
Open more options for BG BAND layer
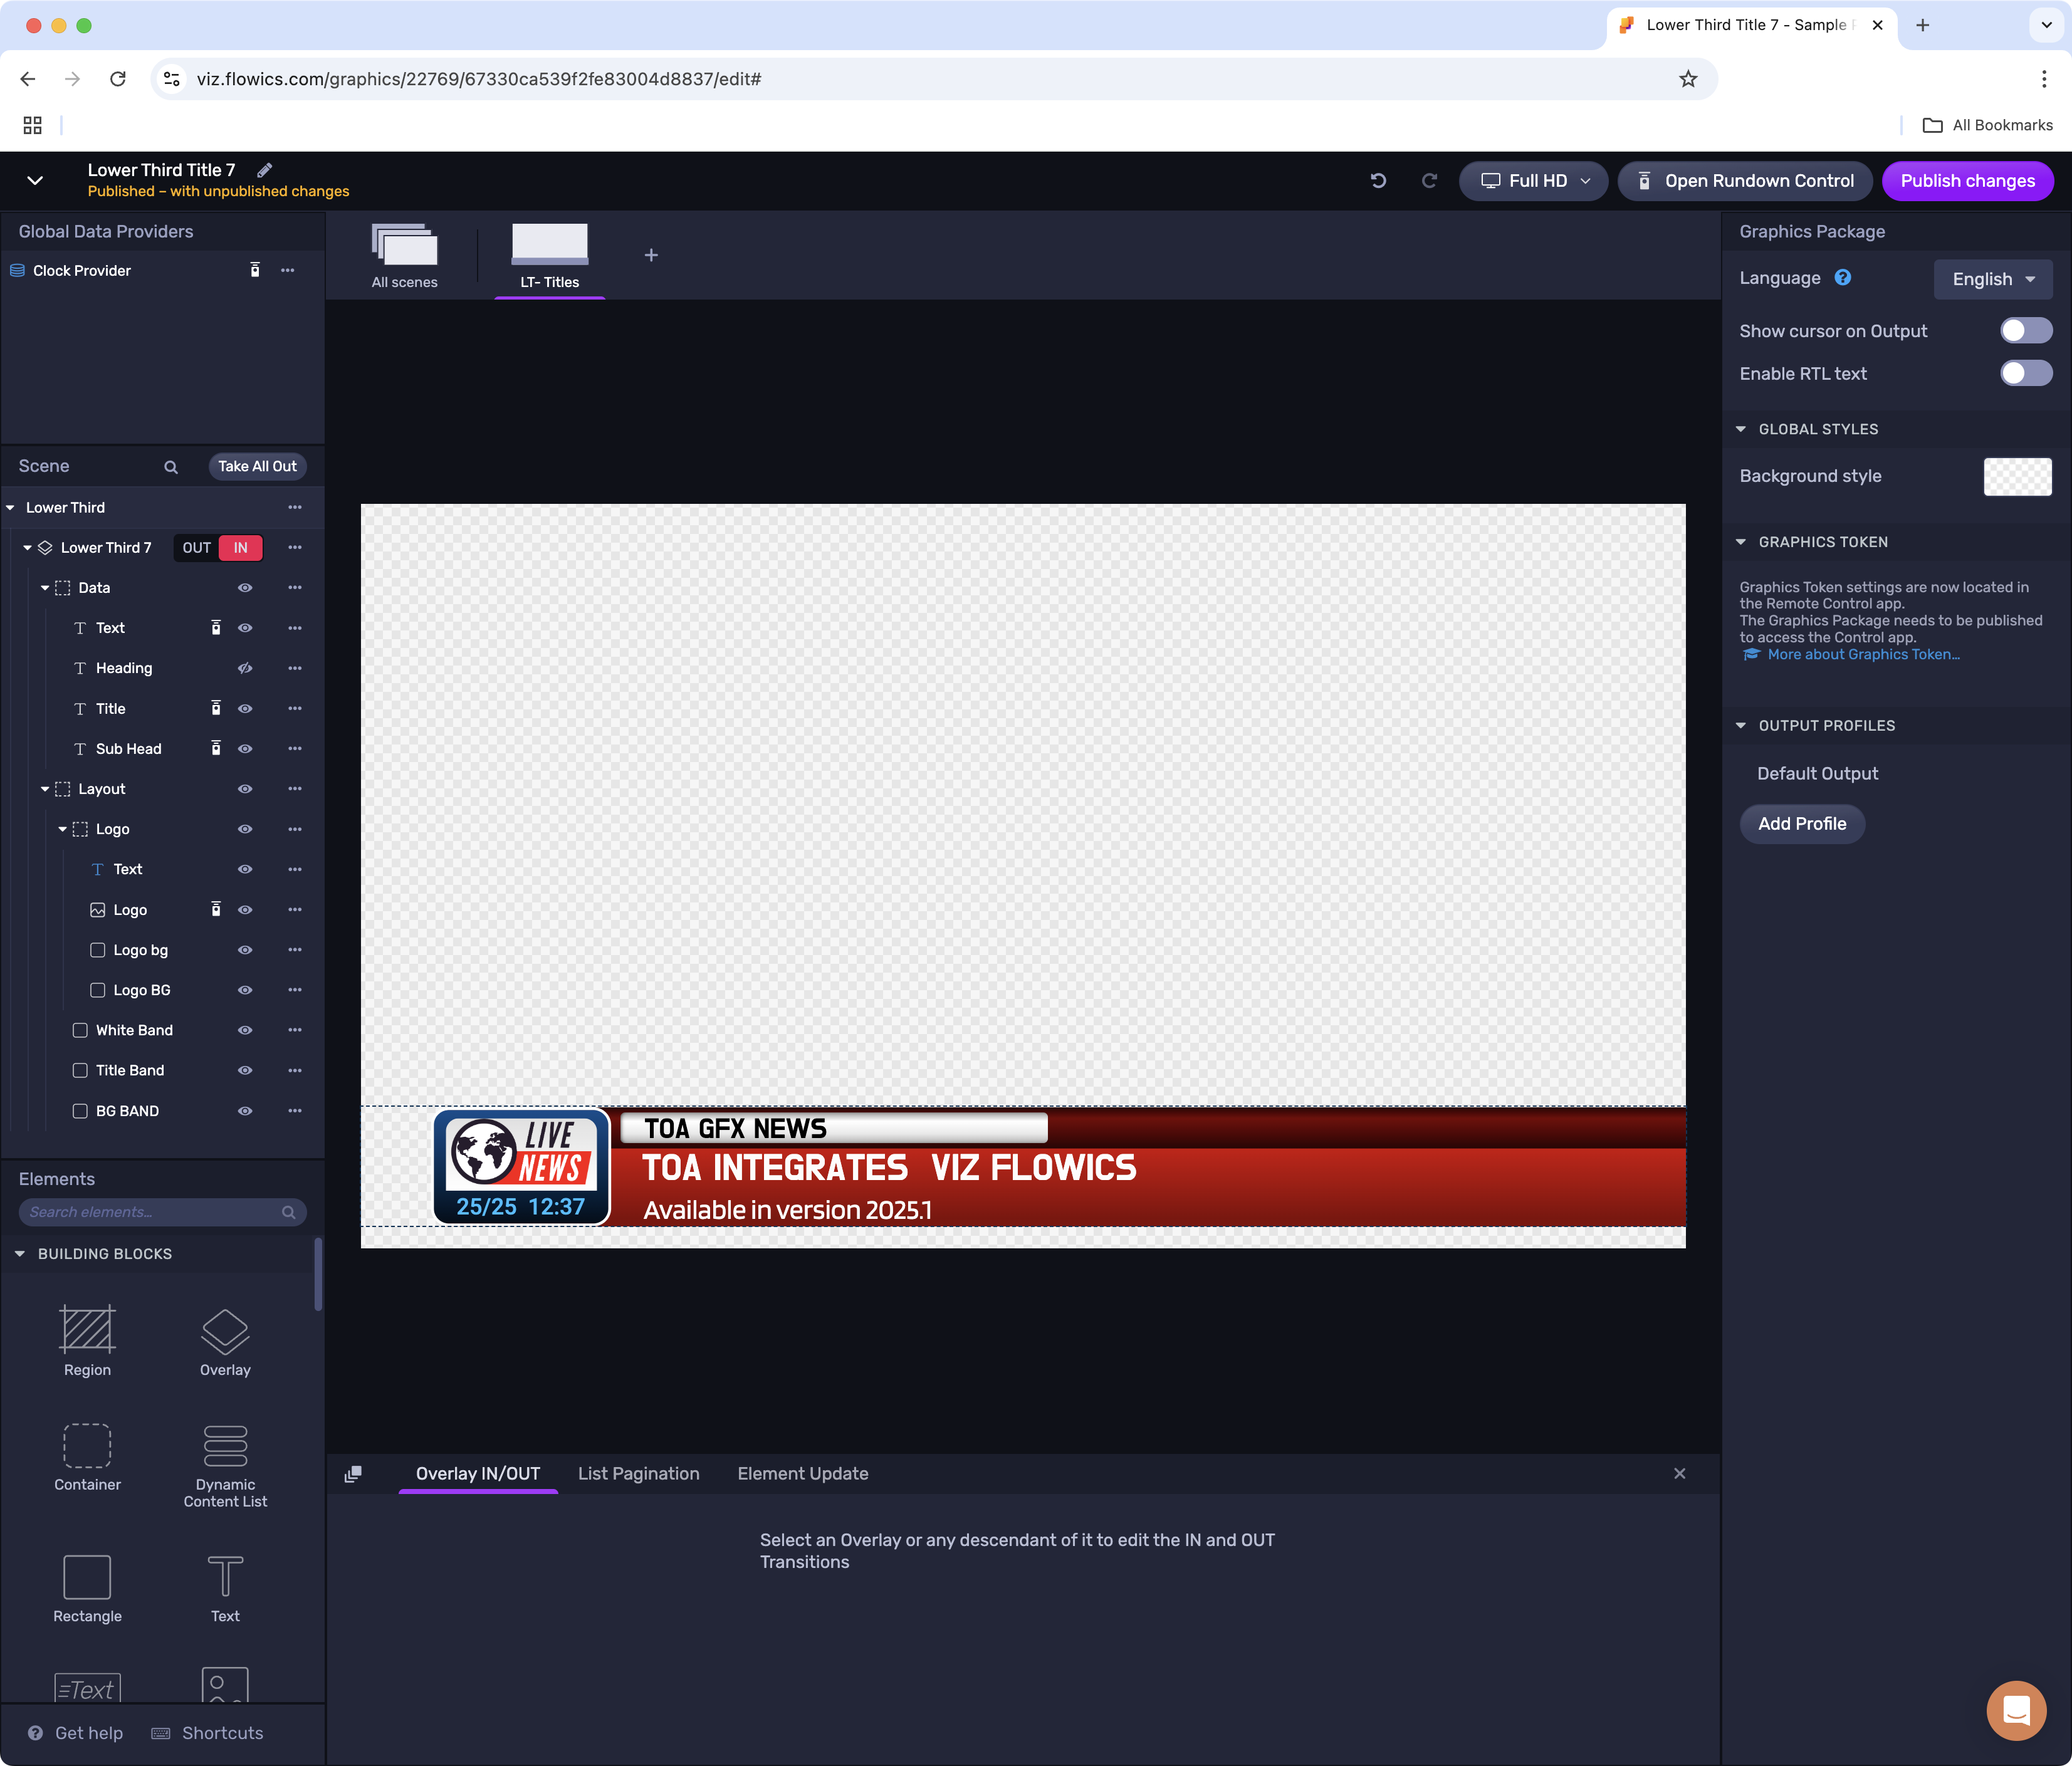click(x=295, y=1112)
